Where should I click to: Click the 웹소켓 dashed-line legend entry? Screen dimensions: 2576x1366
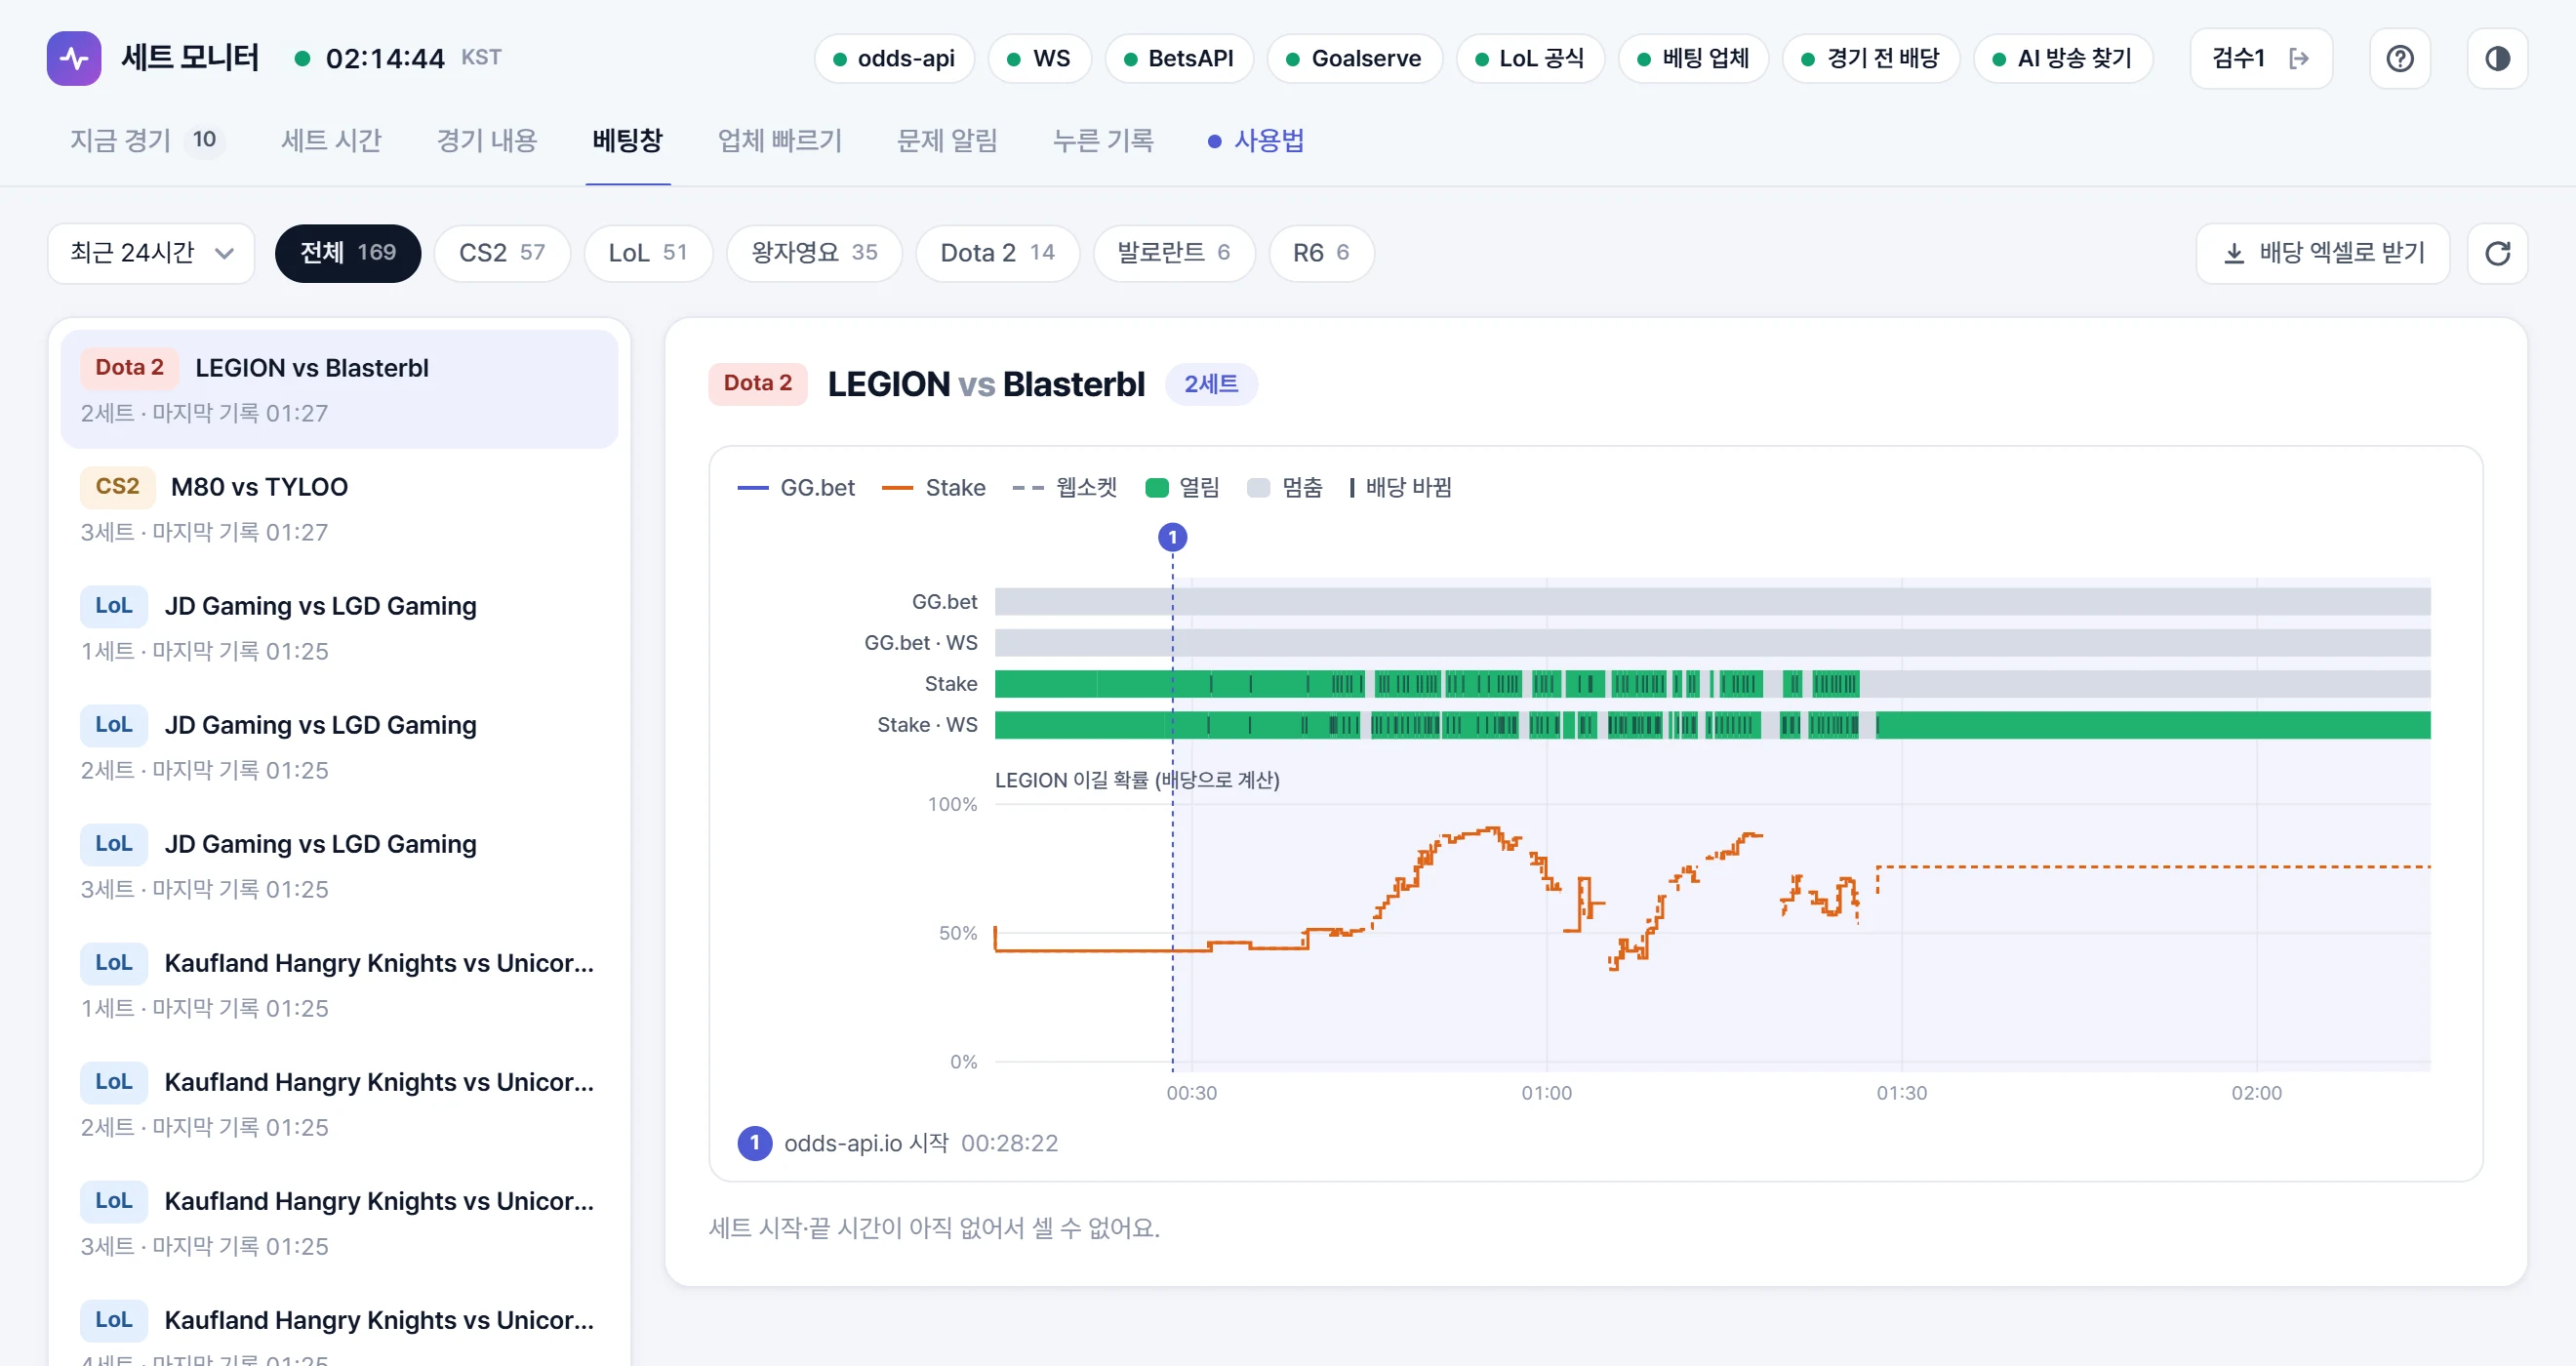click(x=1064, y=487)
